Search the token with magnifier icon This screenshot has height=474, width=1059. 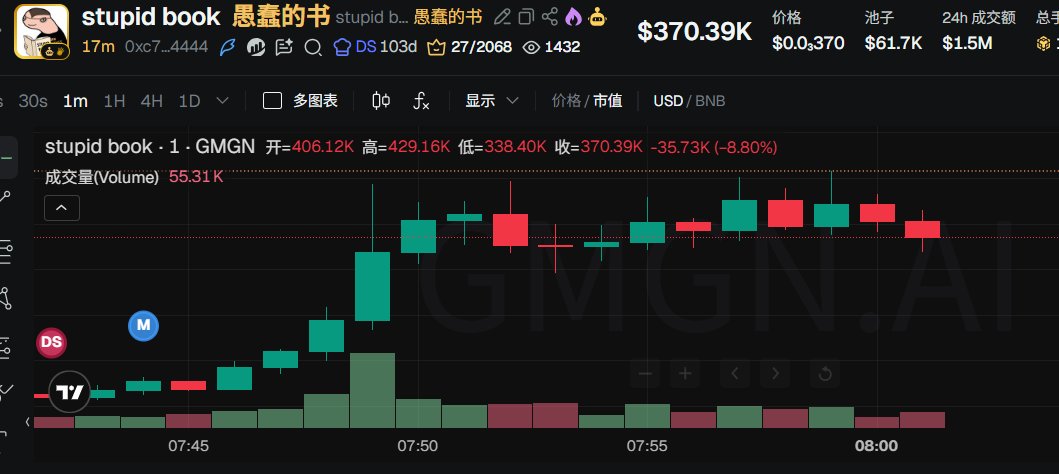tap(313, 47)
